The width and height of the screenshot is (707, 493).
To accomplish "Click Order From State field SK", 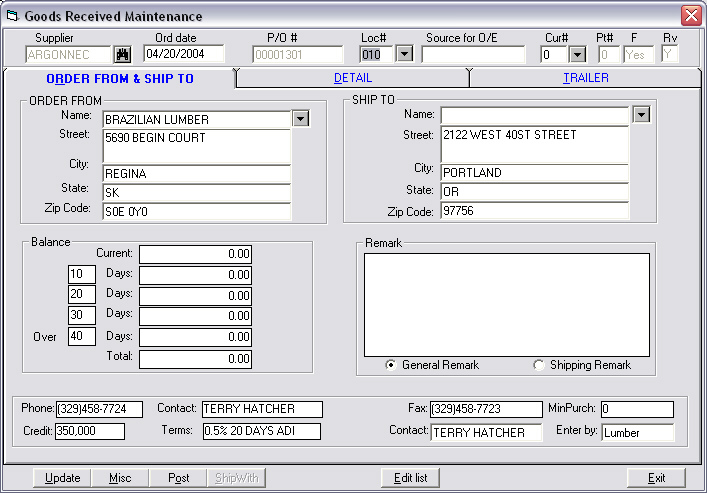I will (x=197, y=193).
